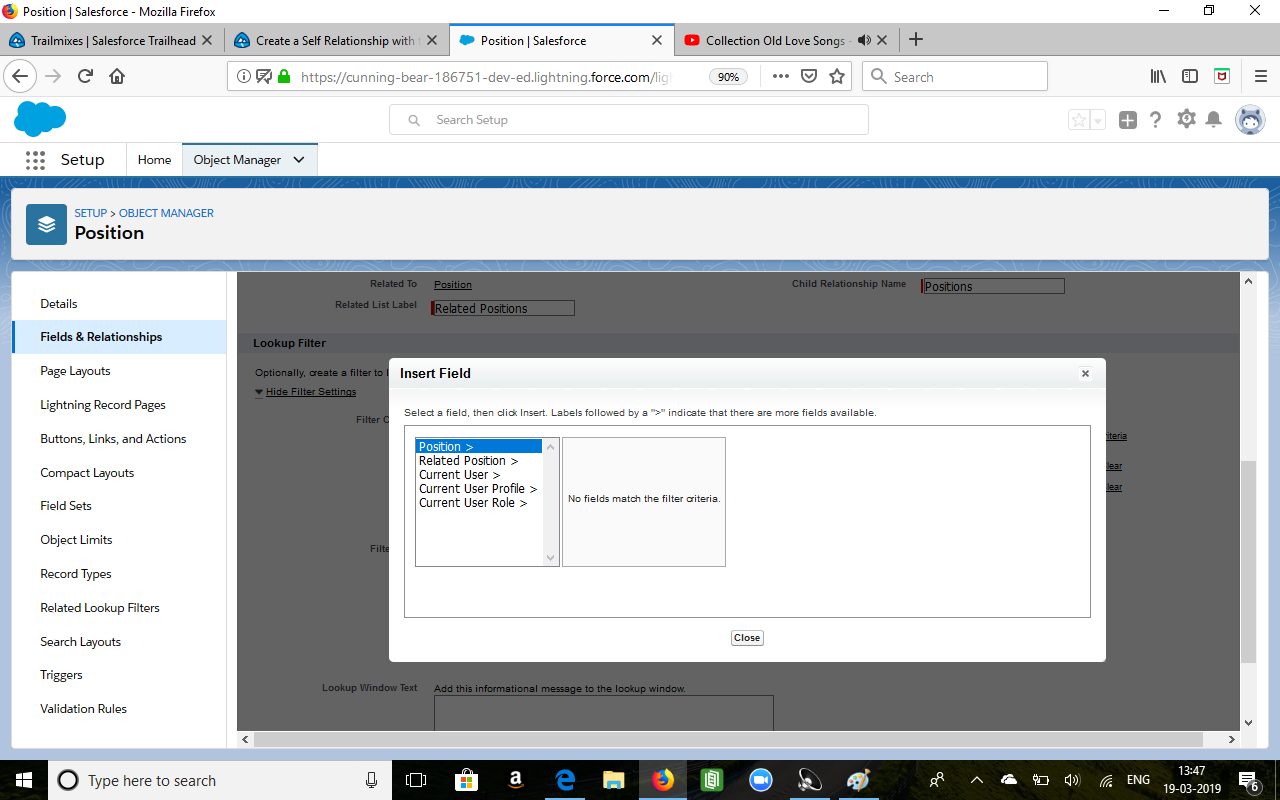Open the Firefox hamburger menu

pos(1260,76)
